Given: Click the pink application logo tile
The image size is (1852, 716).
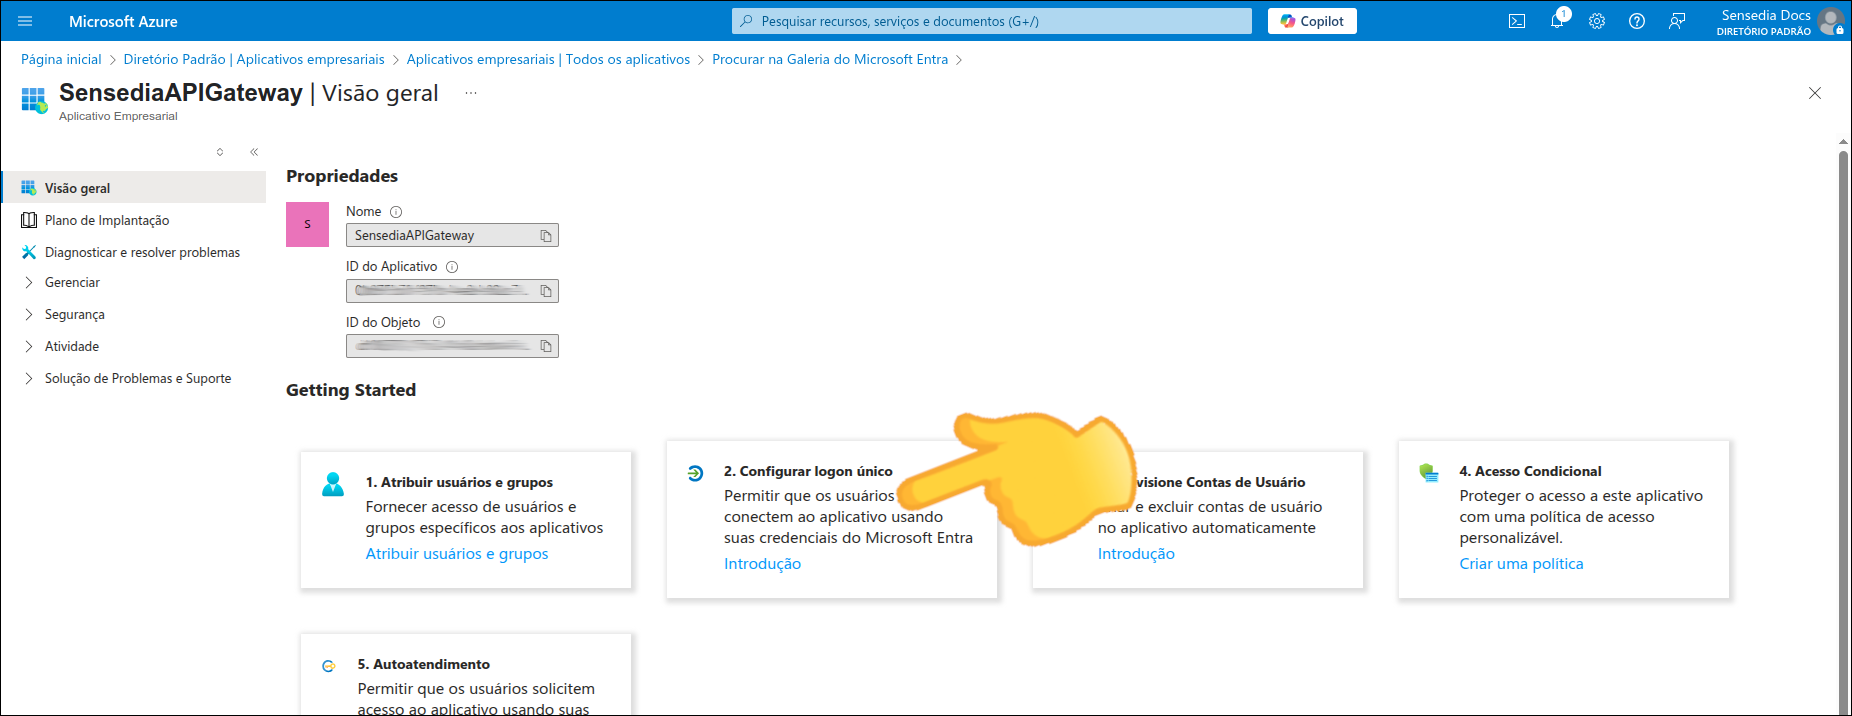Looking at the screenshot, I should (307, 224).
